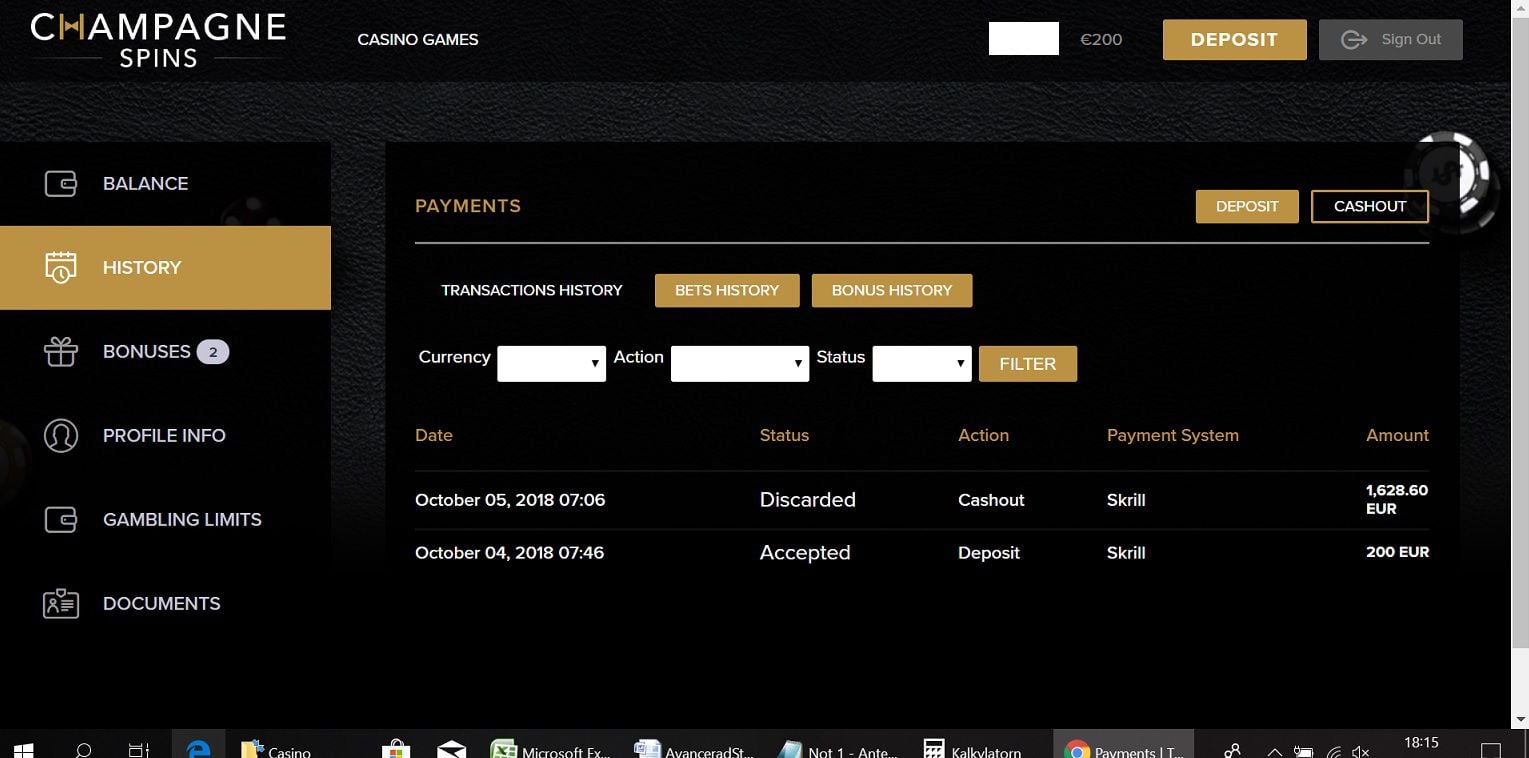Click the Amount column header

pos(1397,436)
